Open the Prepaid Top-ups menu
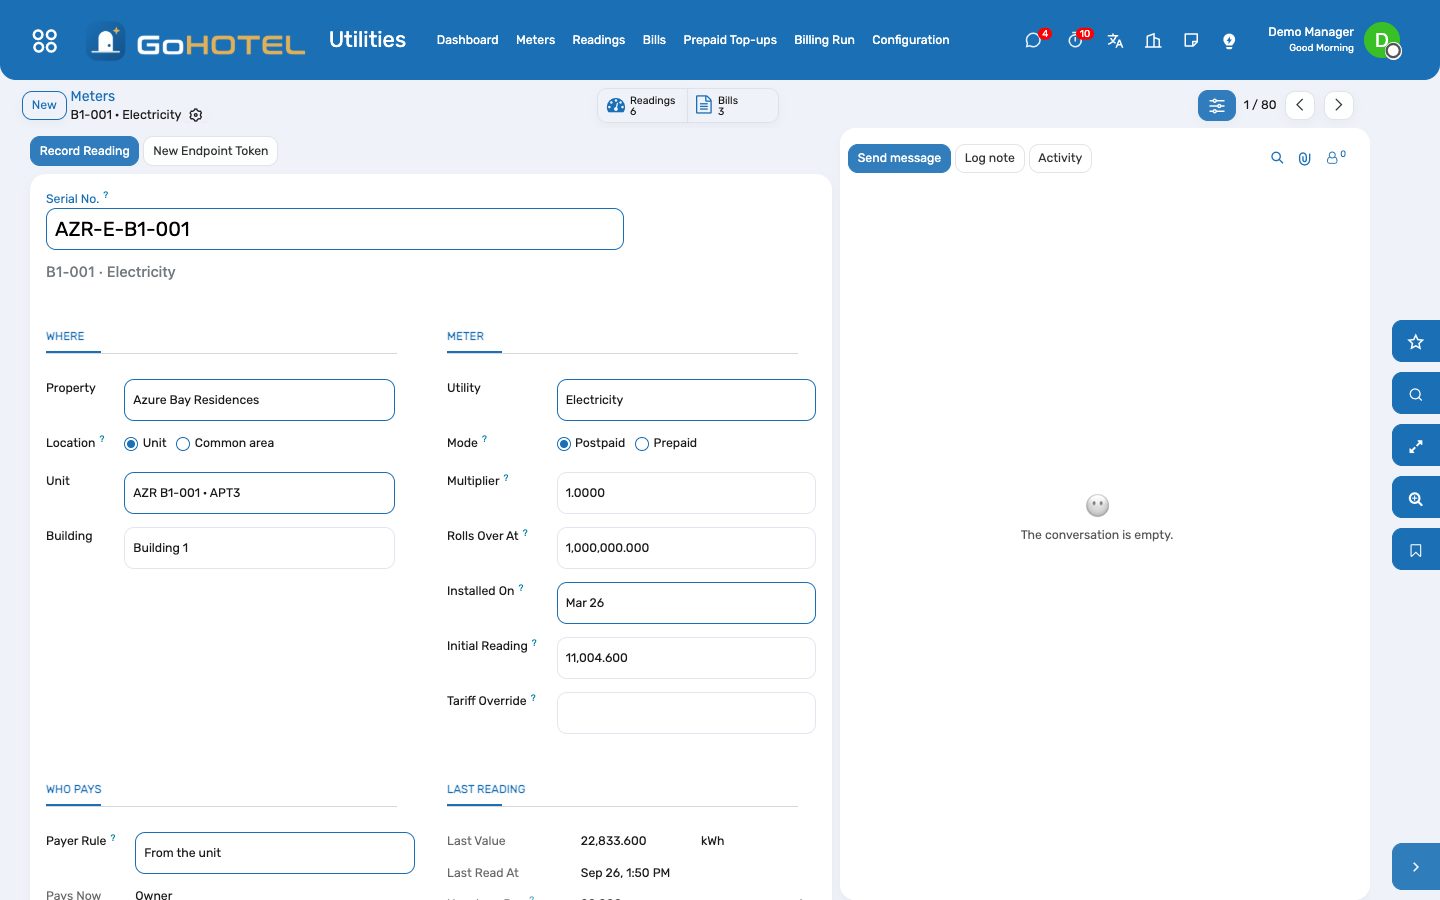 coord(730,40)
